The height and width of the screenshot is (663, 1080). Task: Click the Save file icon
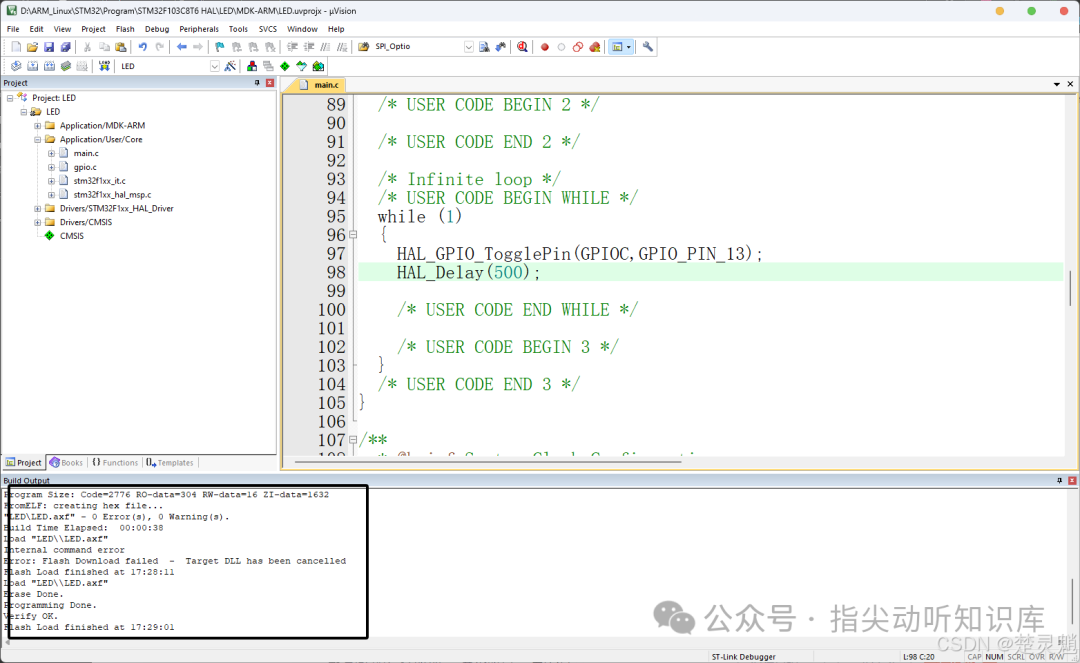click(49, 47)
